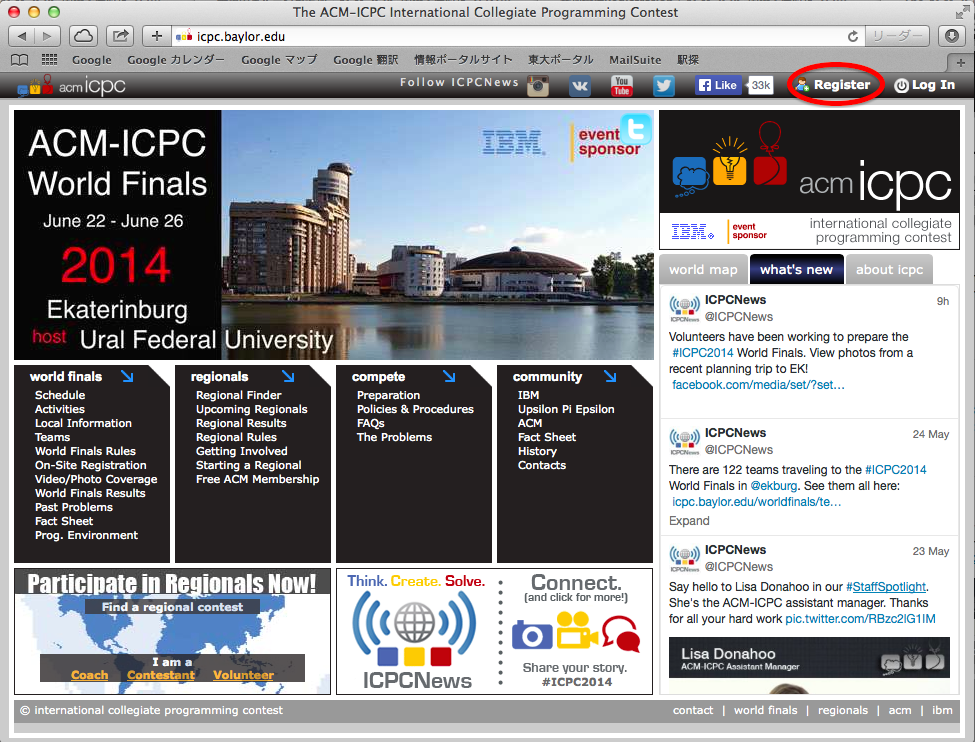The image size is (975, 742).
Task: Switch to the about icpc tab
Action: coord(889,269)
